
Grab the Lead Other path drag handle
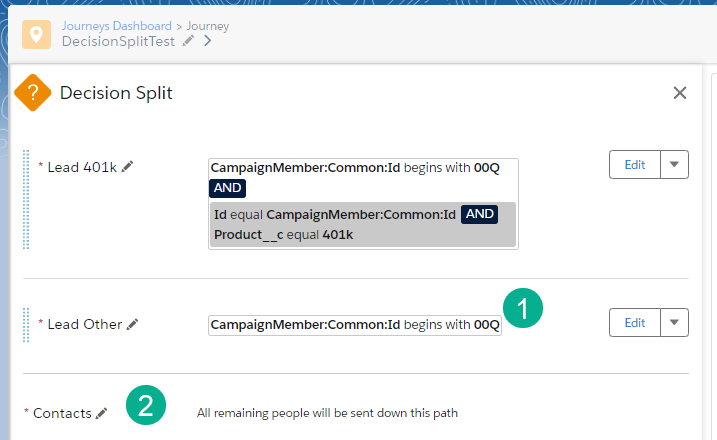click(27, 325)
